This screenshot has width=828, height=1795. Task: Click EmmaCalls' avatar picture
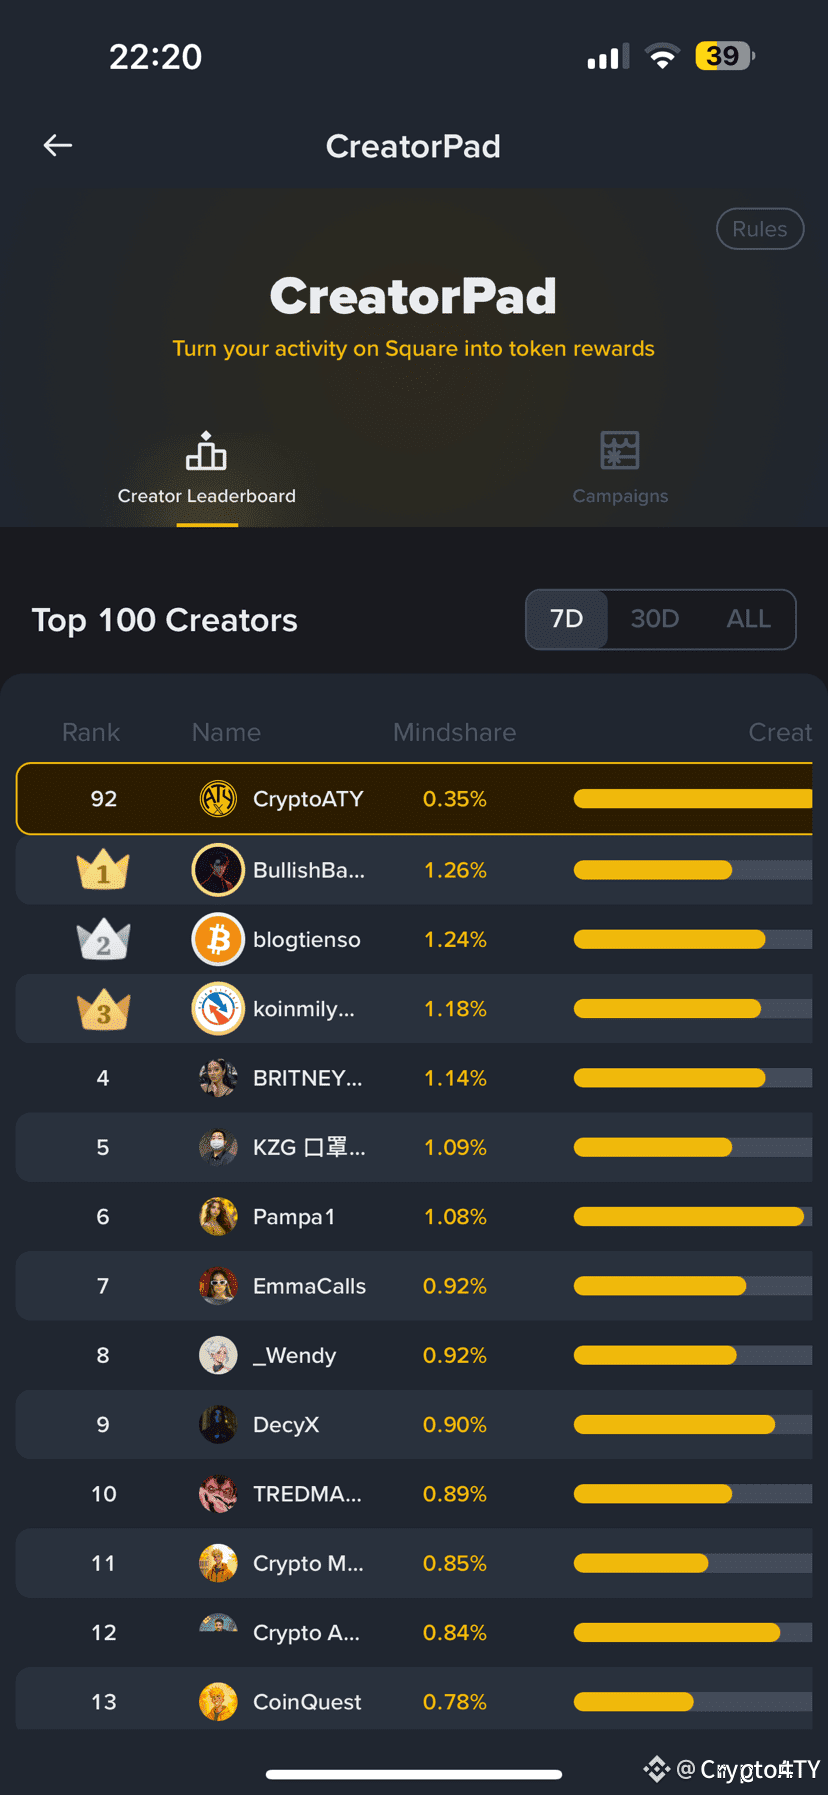coord(218,1285)
